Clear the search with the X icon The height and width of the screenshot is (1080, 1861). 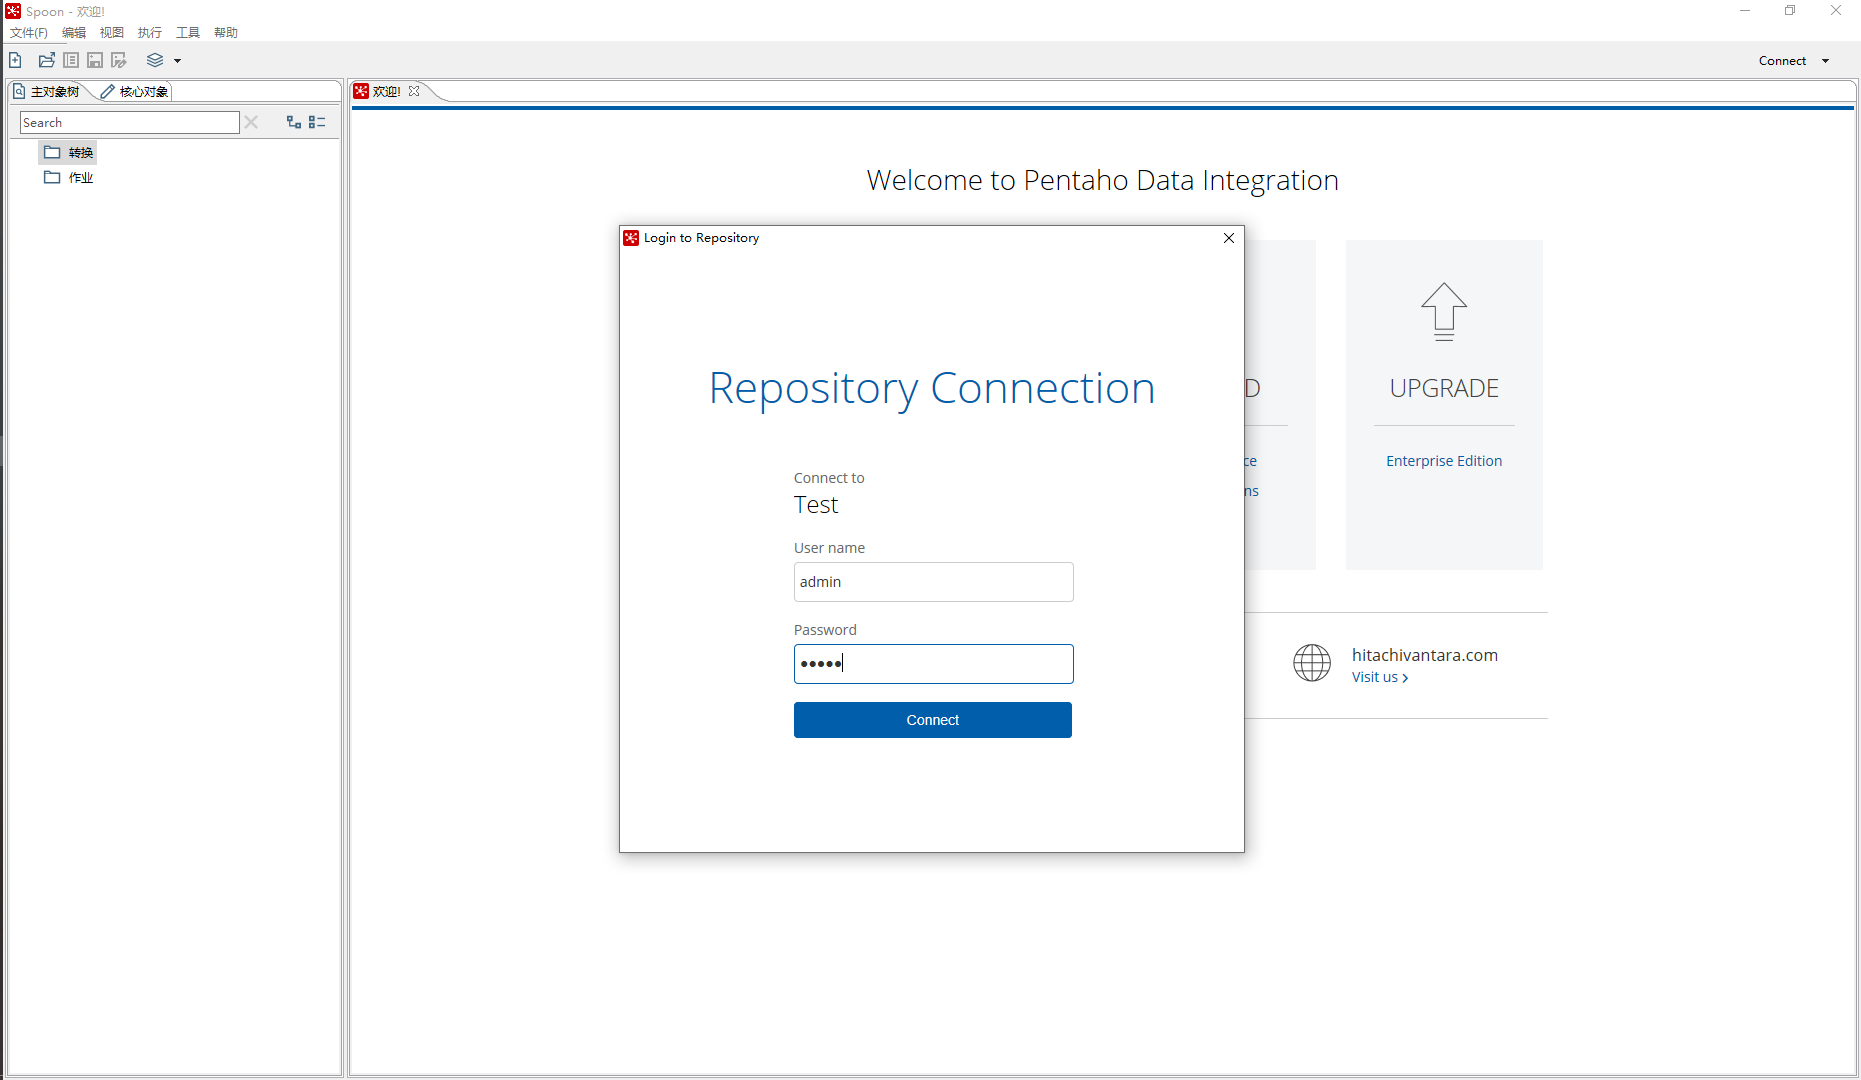pyautogui.click(x=252, y=122)
